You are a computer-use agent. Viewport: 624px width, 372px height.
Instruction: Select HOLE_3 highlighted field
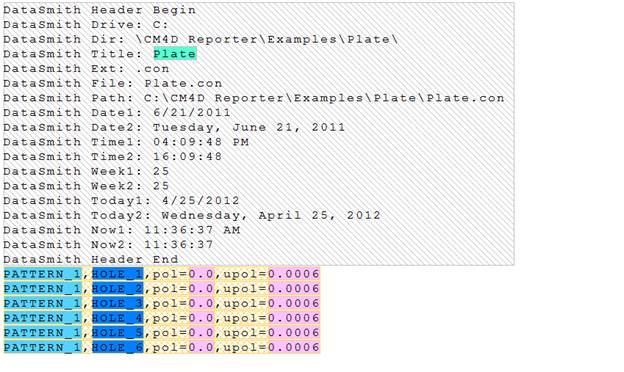[x=117, y=303]
